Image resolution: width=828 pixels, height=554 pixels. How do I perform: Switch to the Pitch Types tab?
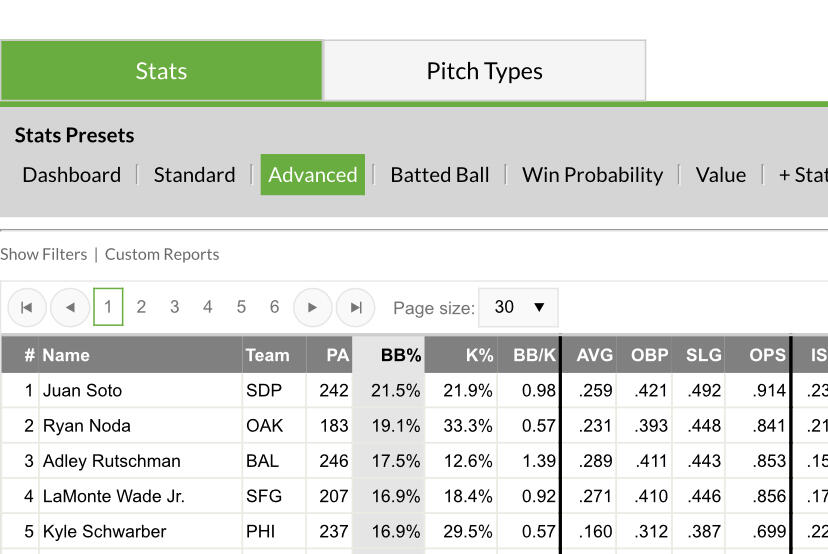click(484, 71)
